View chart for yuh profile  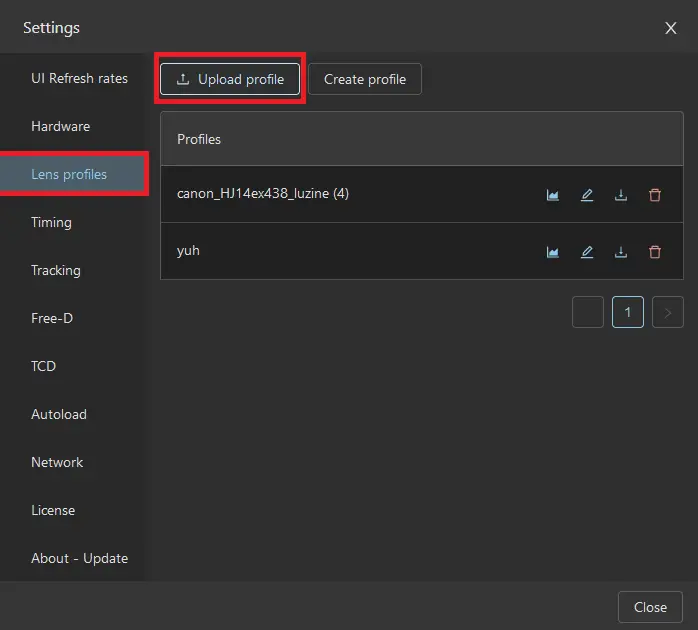tap(553, 252)
